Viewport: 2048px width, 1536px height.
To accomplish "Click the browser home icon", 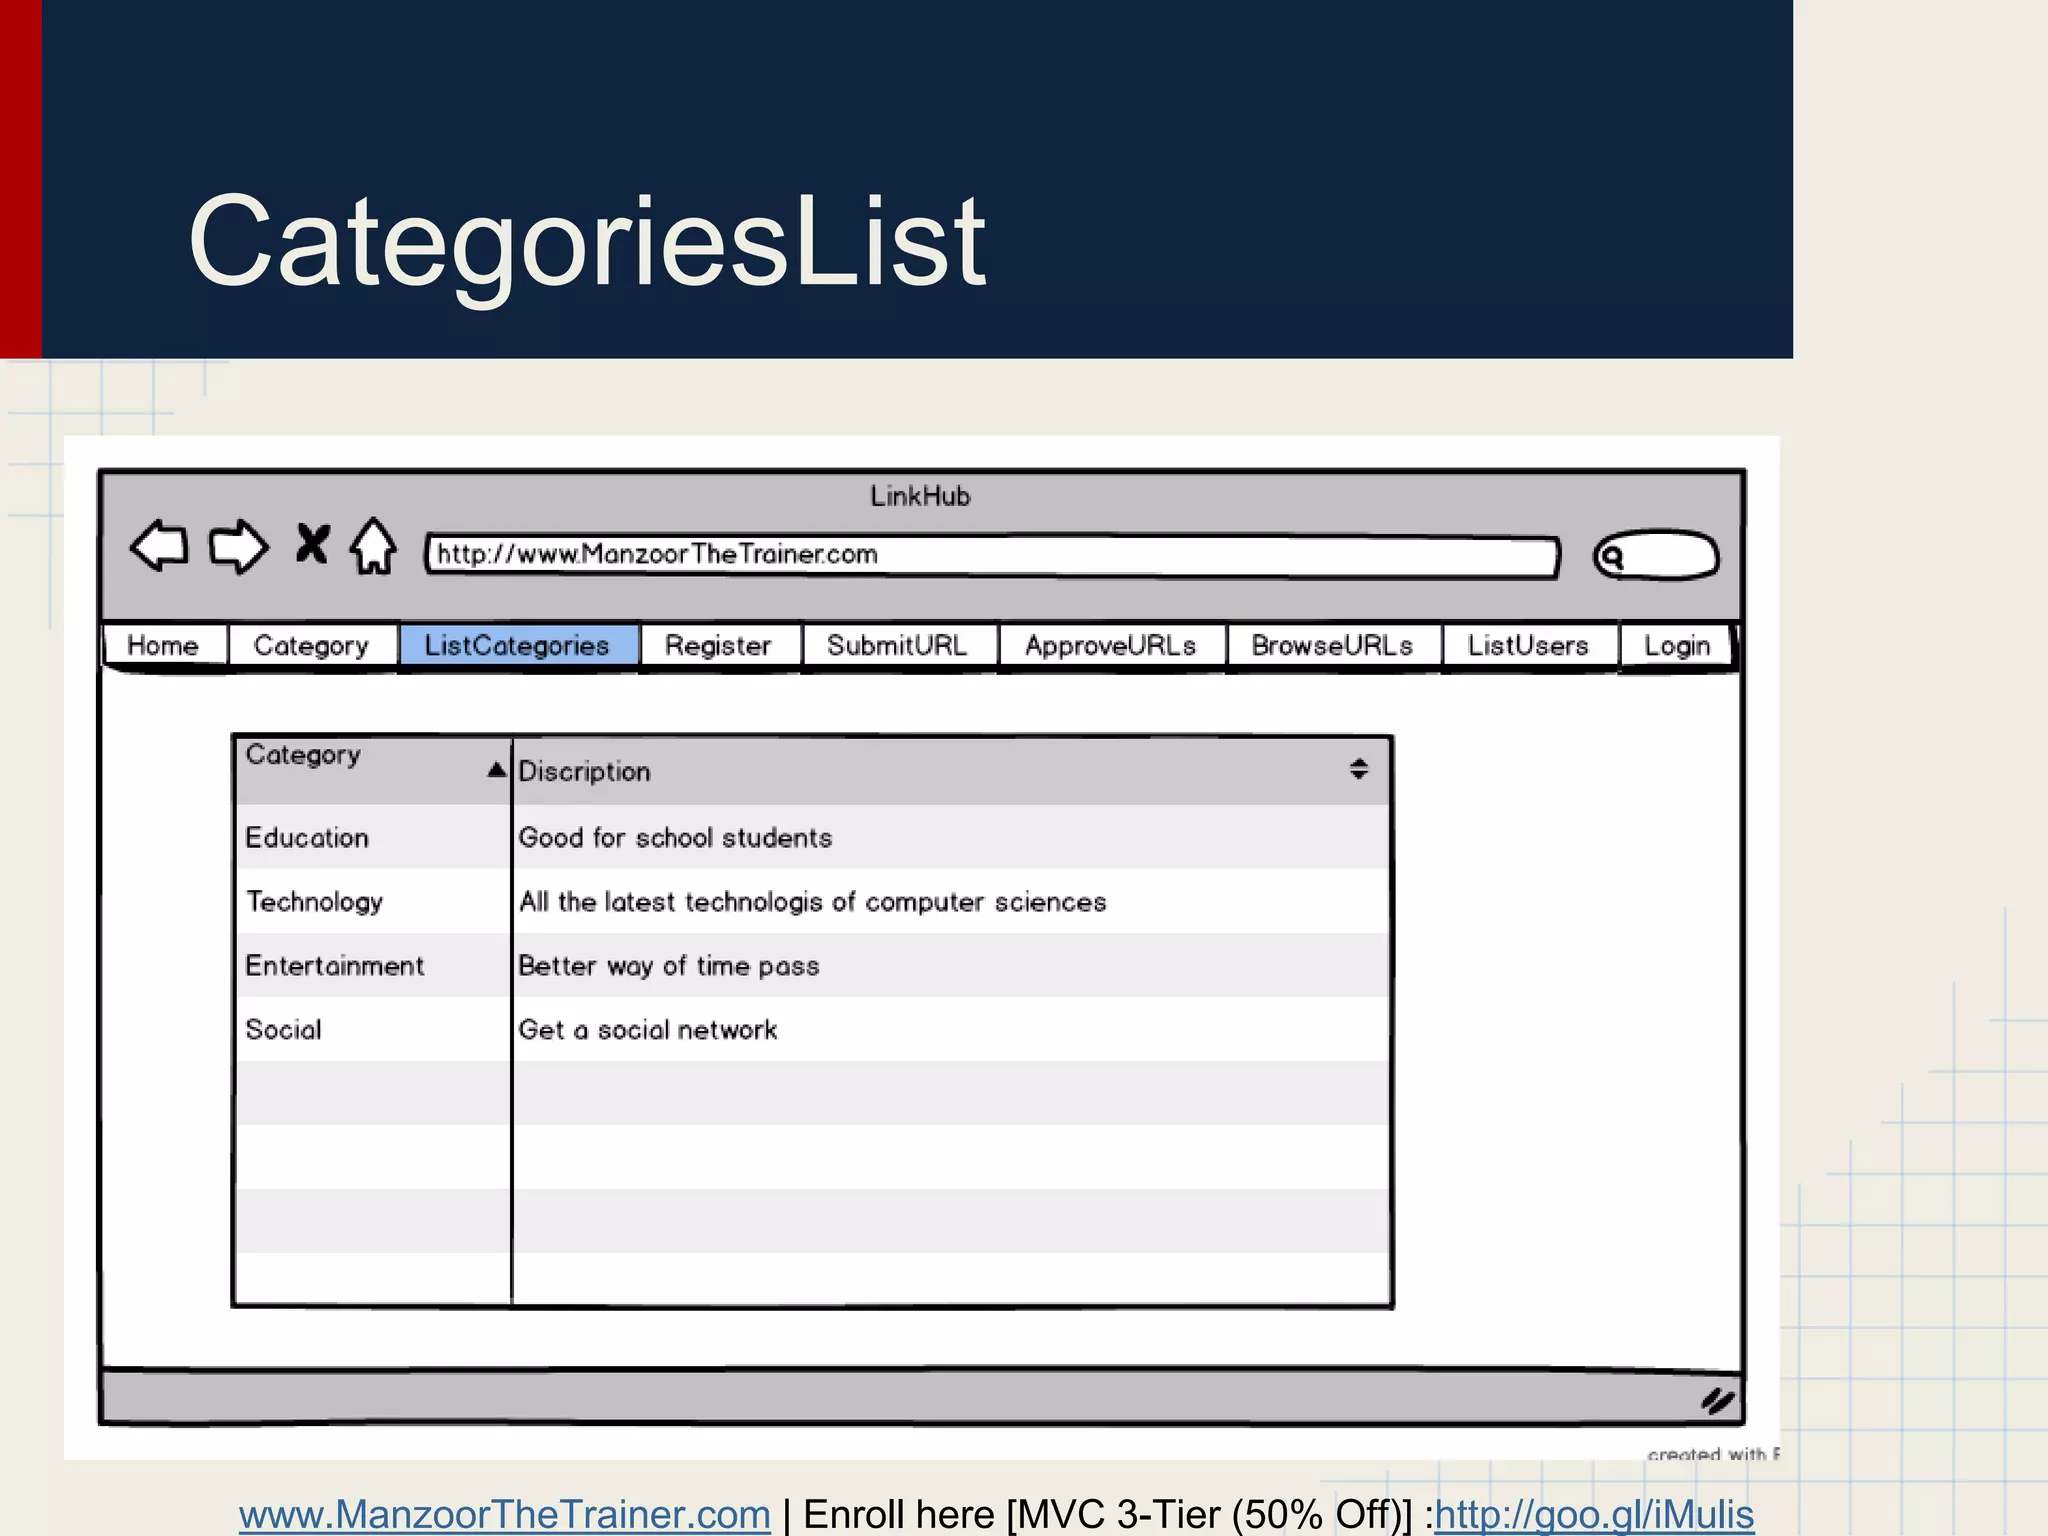I will tap(374, 546).
